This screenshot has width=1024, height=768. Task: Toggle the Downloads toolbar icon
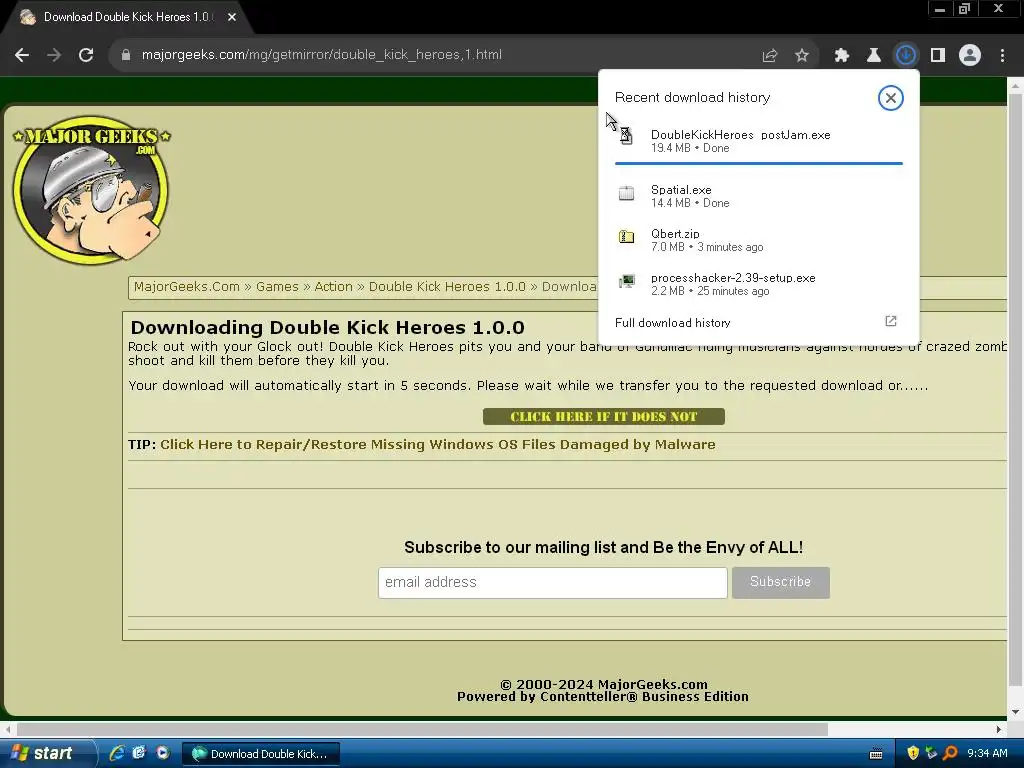906,56
